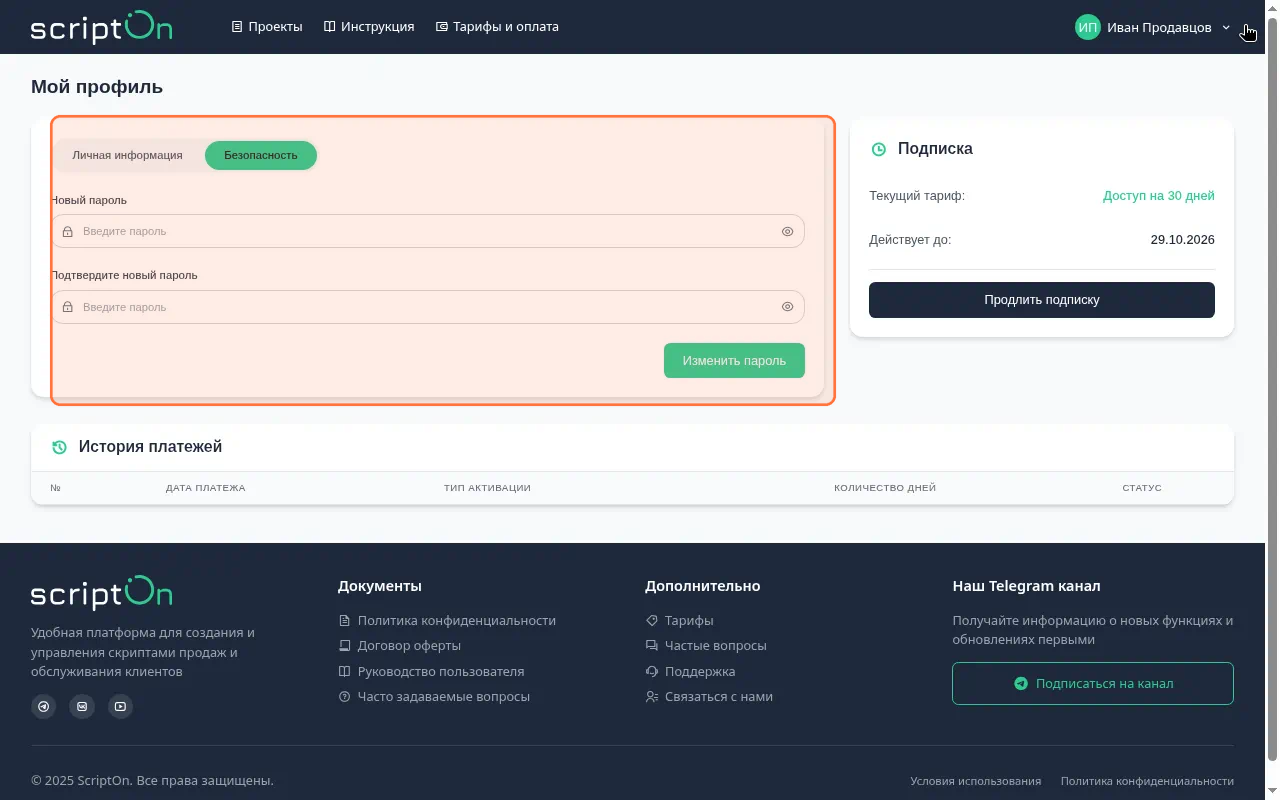Open the Проекты menu item
This screenshot has height=800, width=1280.
pos(267,27)
